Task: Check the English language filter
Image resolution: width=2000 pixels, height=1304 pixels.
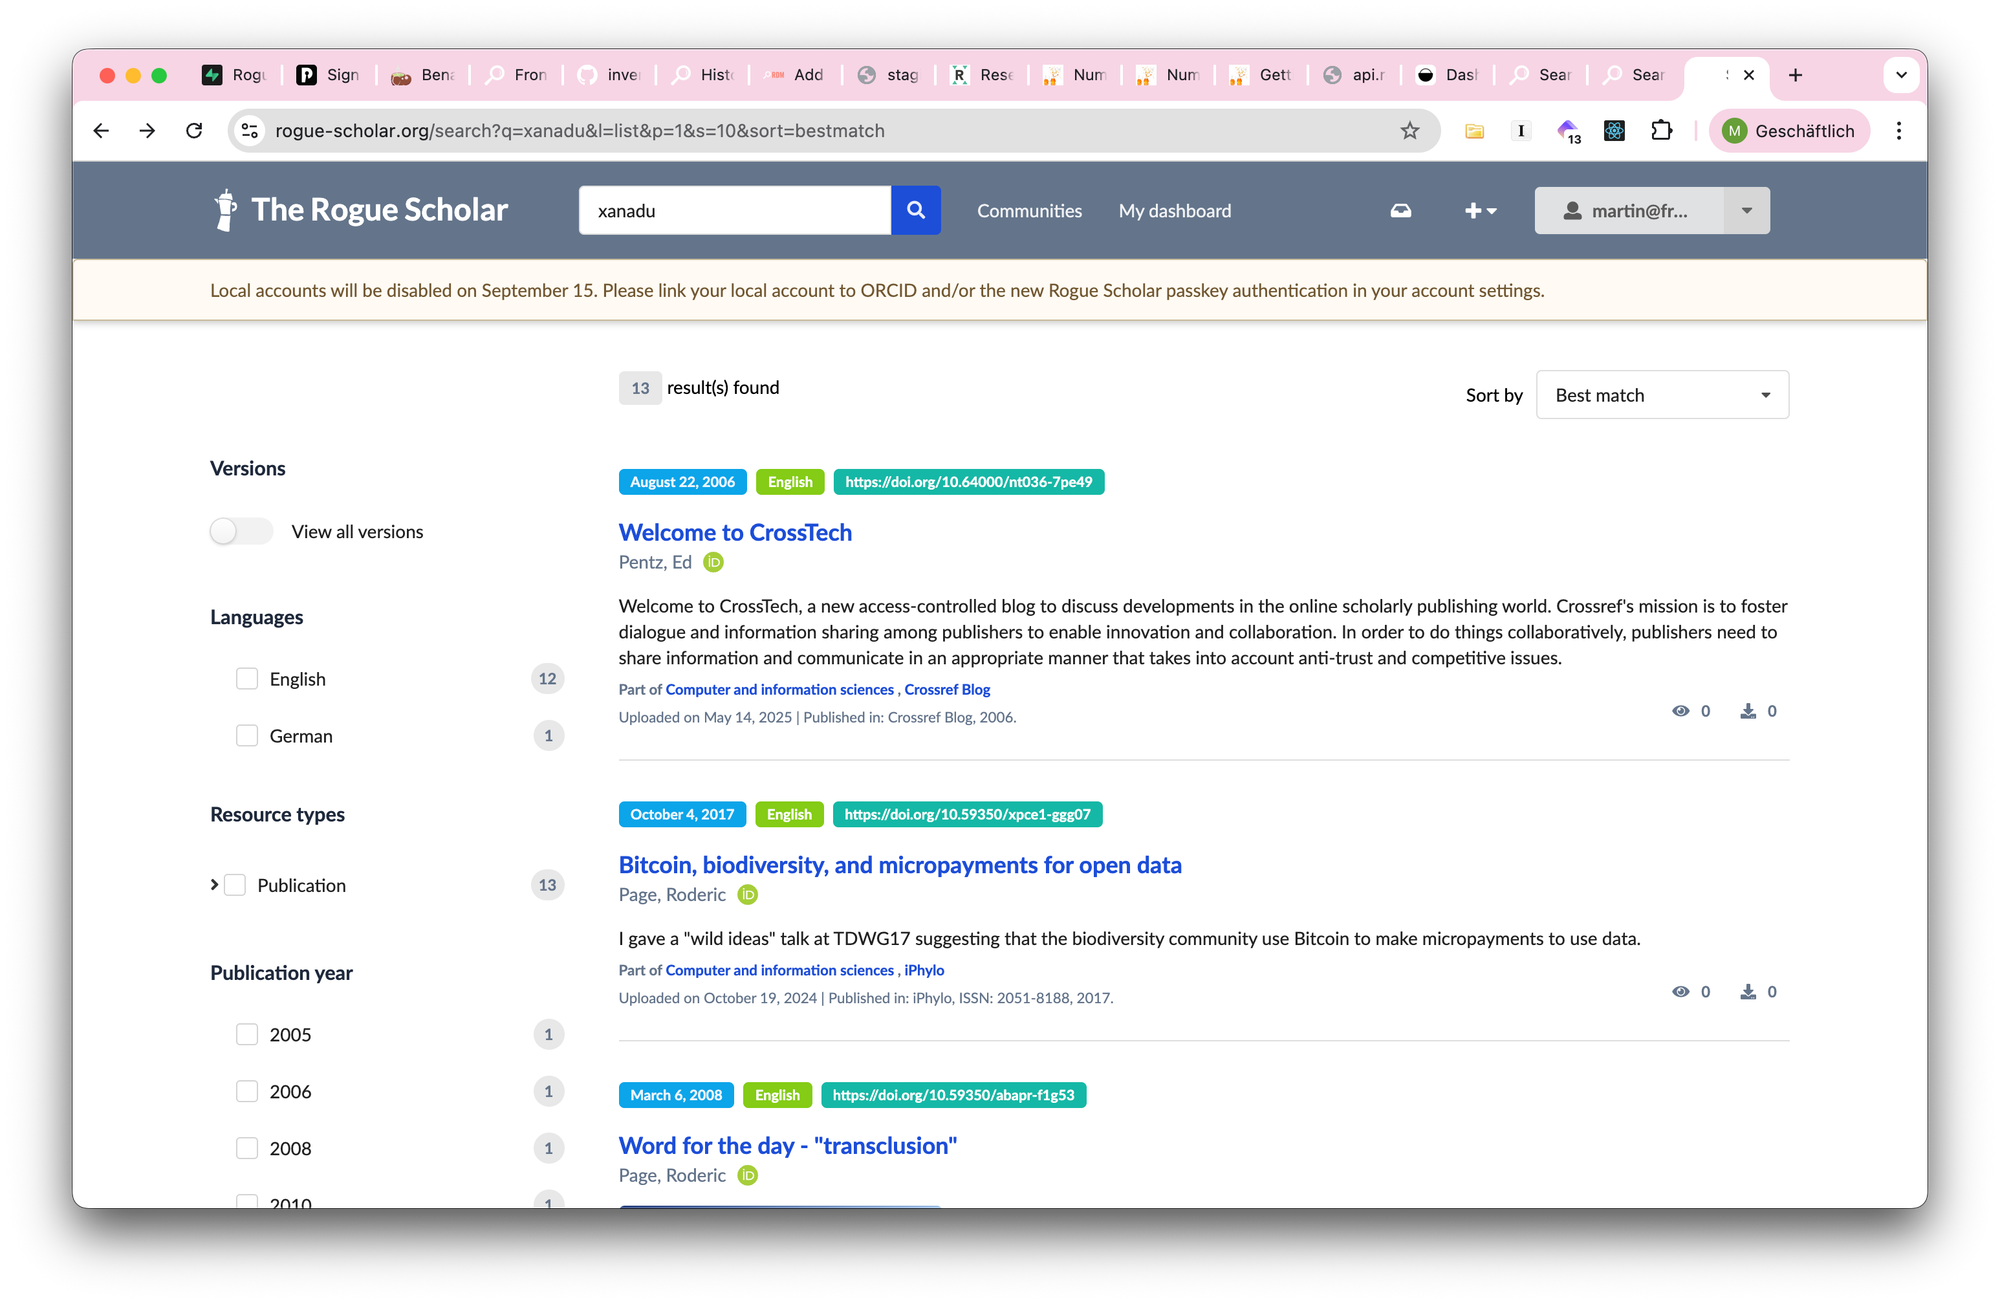Action: coord(247,679)
